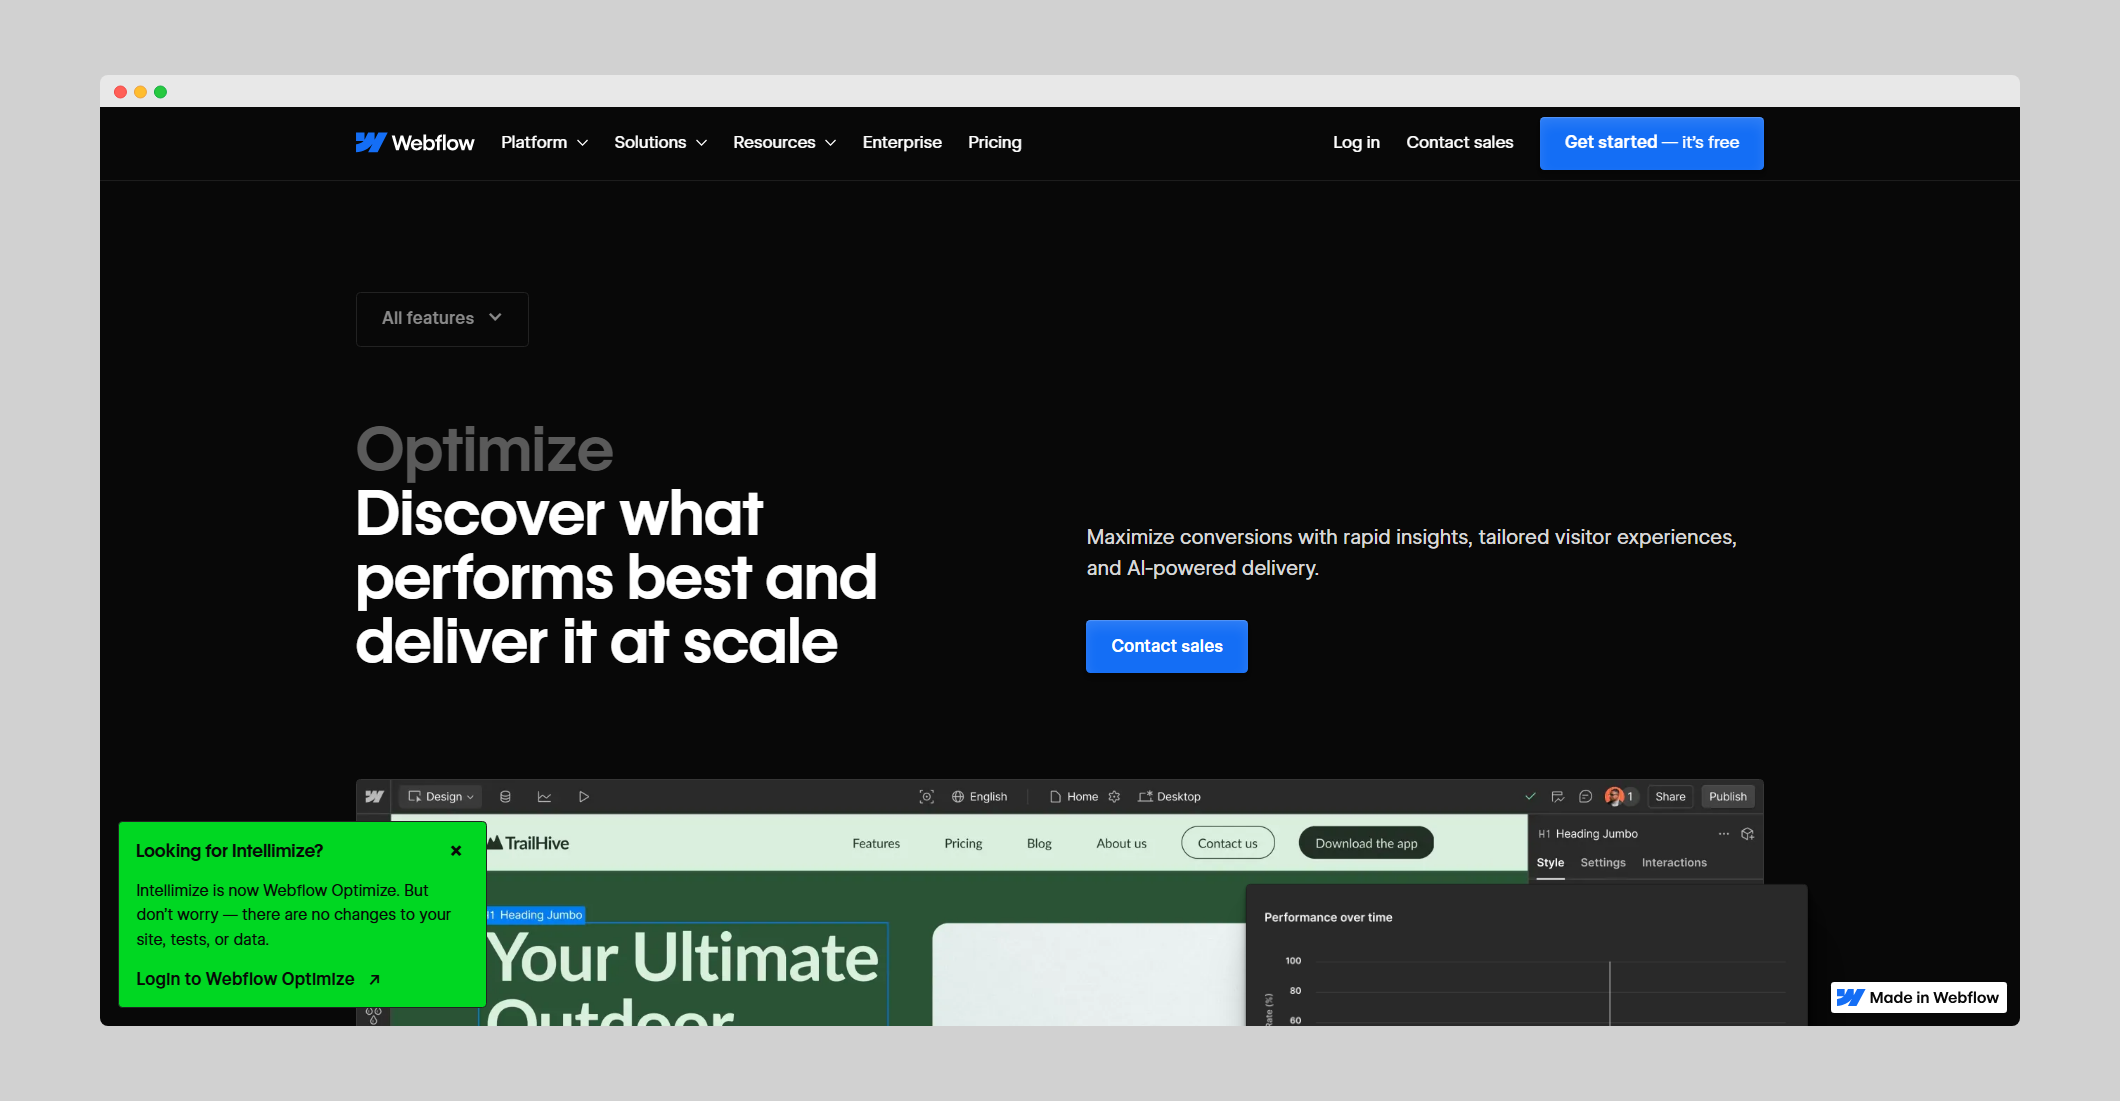Select the Heading Jumbo element label
Viewport: 2120px width, 1101px height.
tap(536, 915)
